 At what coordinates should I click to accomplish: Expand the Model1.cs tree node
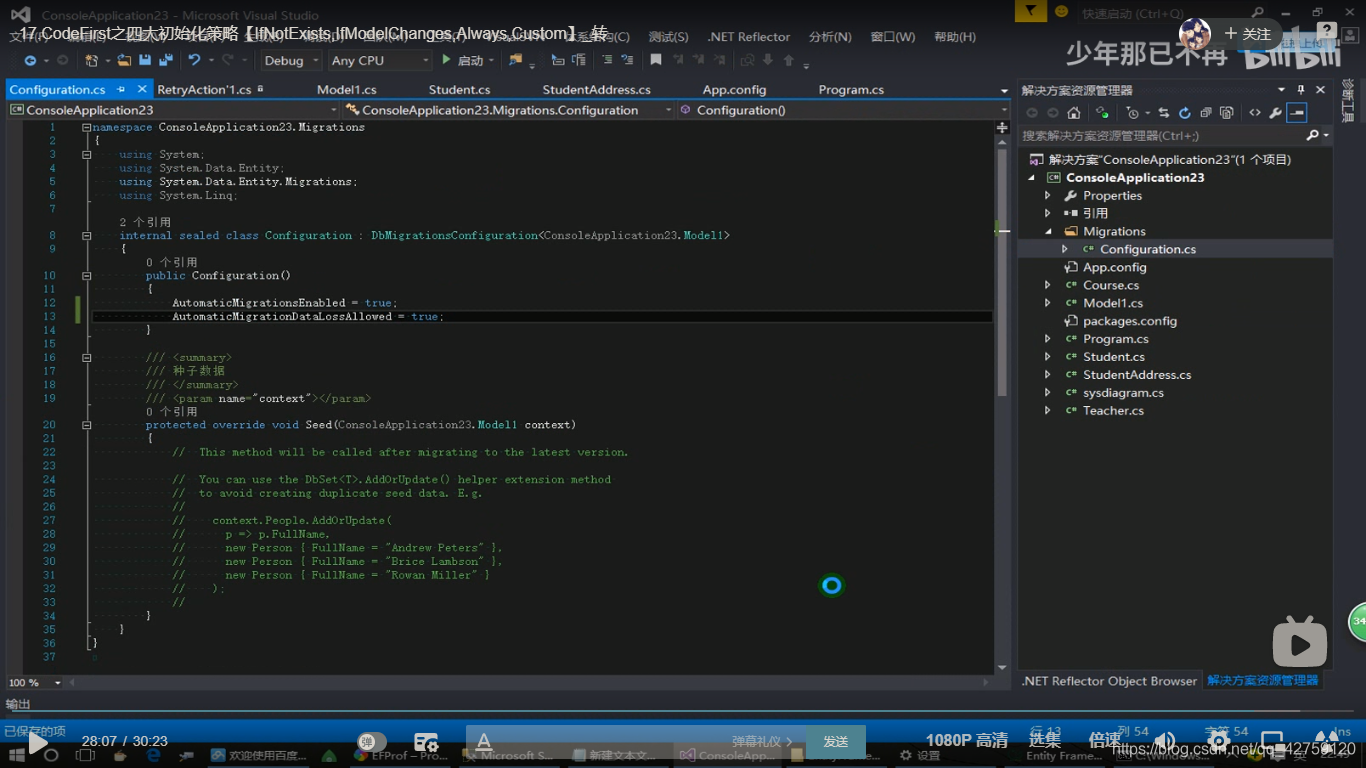(1048, 303)
